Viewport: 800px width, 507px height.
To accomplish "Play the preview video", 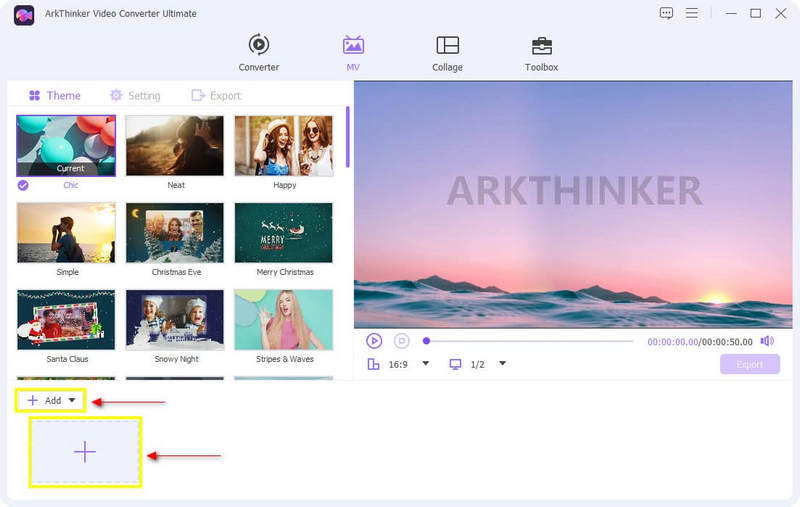I will pos(374,341).
